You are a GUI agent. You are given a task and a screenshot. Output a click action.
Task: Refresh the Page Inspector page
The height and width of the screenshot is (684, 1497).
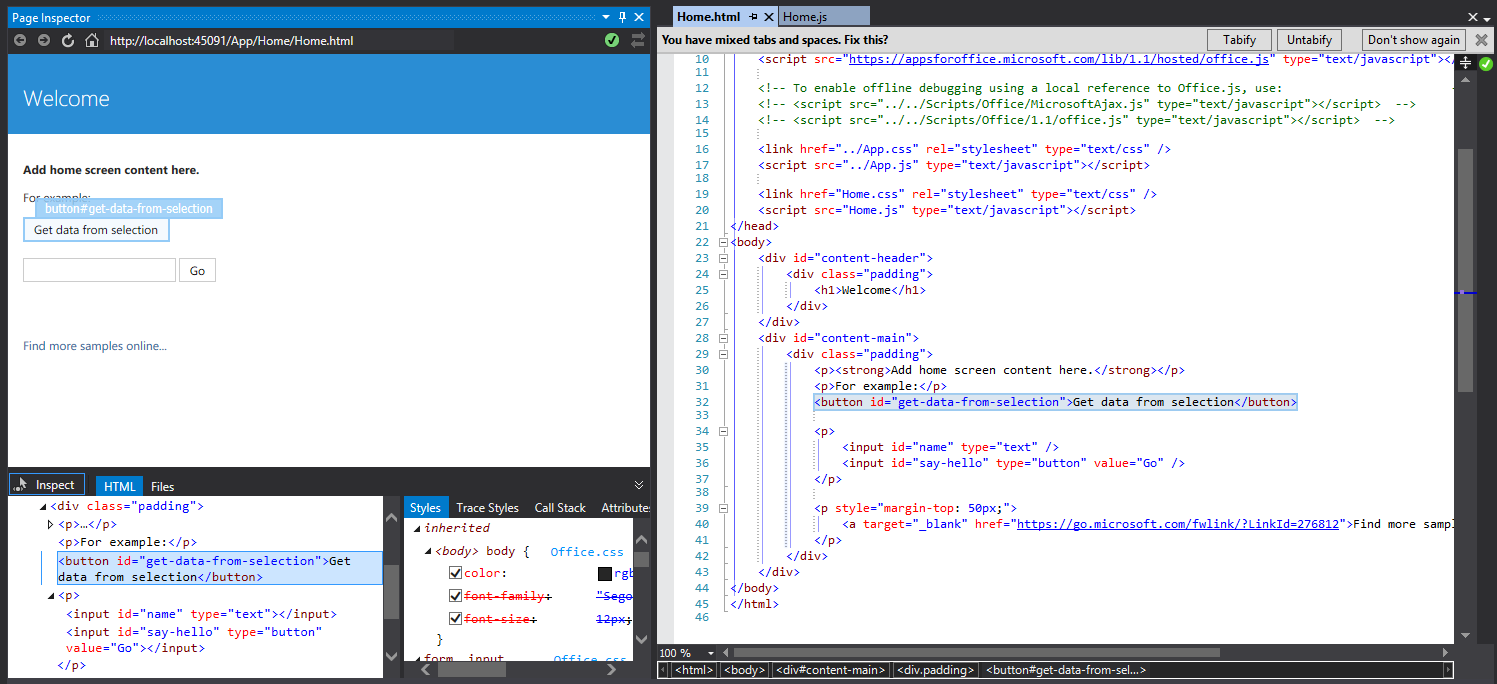coord(67,40)
